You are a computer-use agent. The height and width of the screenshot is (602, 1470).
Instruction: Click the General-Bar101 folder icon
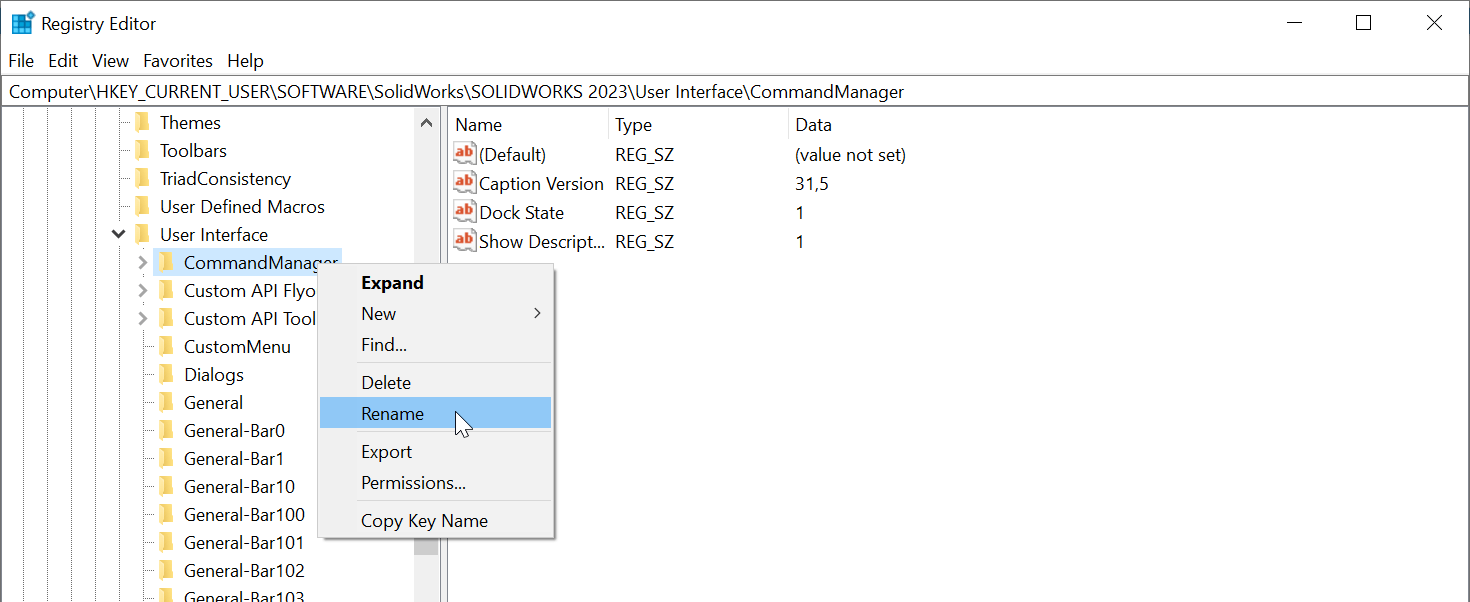(166, 543)
